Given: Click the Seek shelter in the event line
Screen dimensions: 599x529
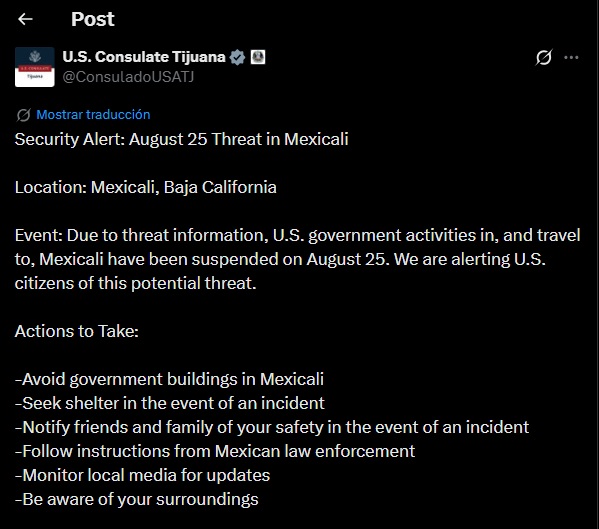Looking at the screenshot, I should point(170,403).
